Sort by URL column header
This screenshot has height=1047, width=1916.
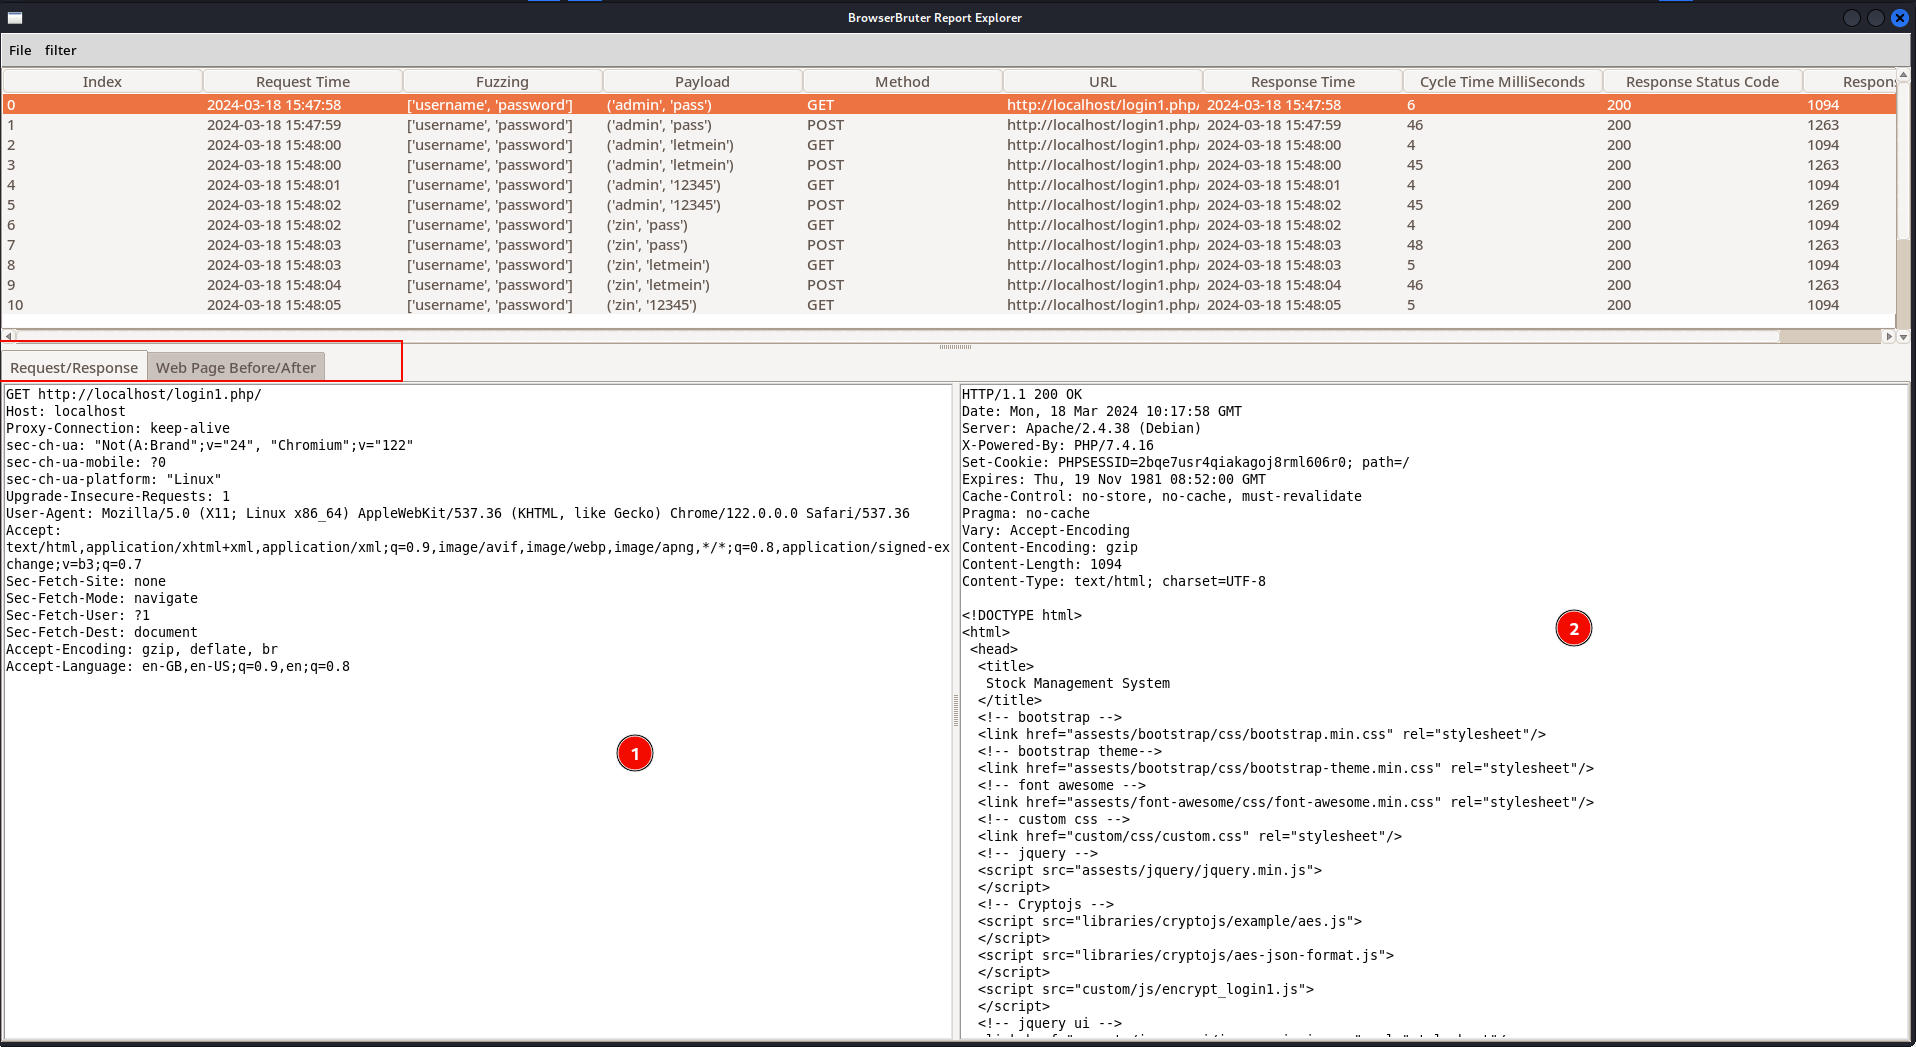[x=1102, y=81]
